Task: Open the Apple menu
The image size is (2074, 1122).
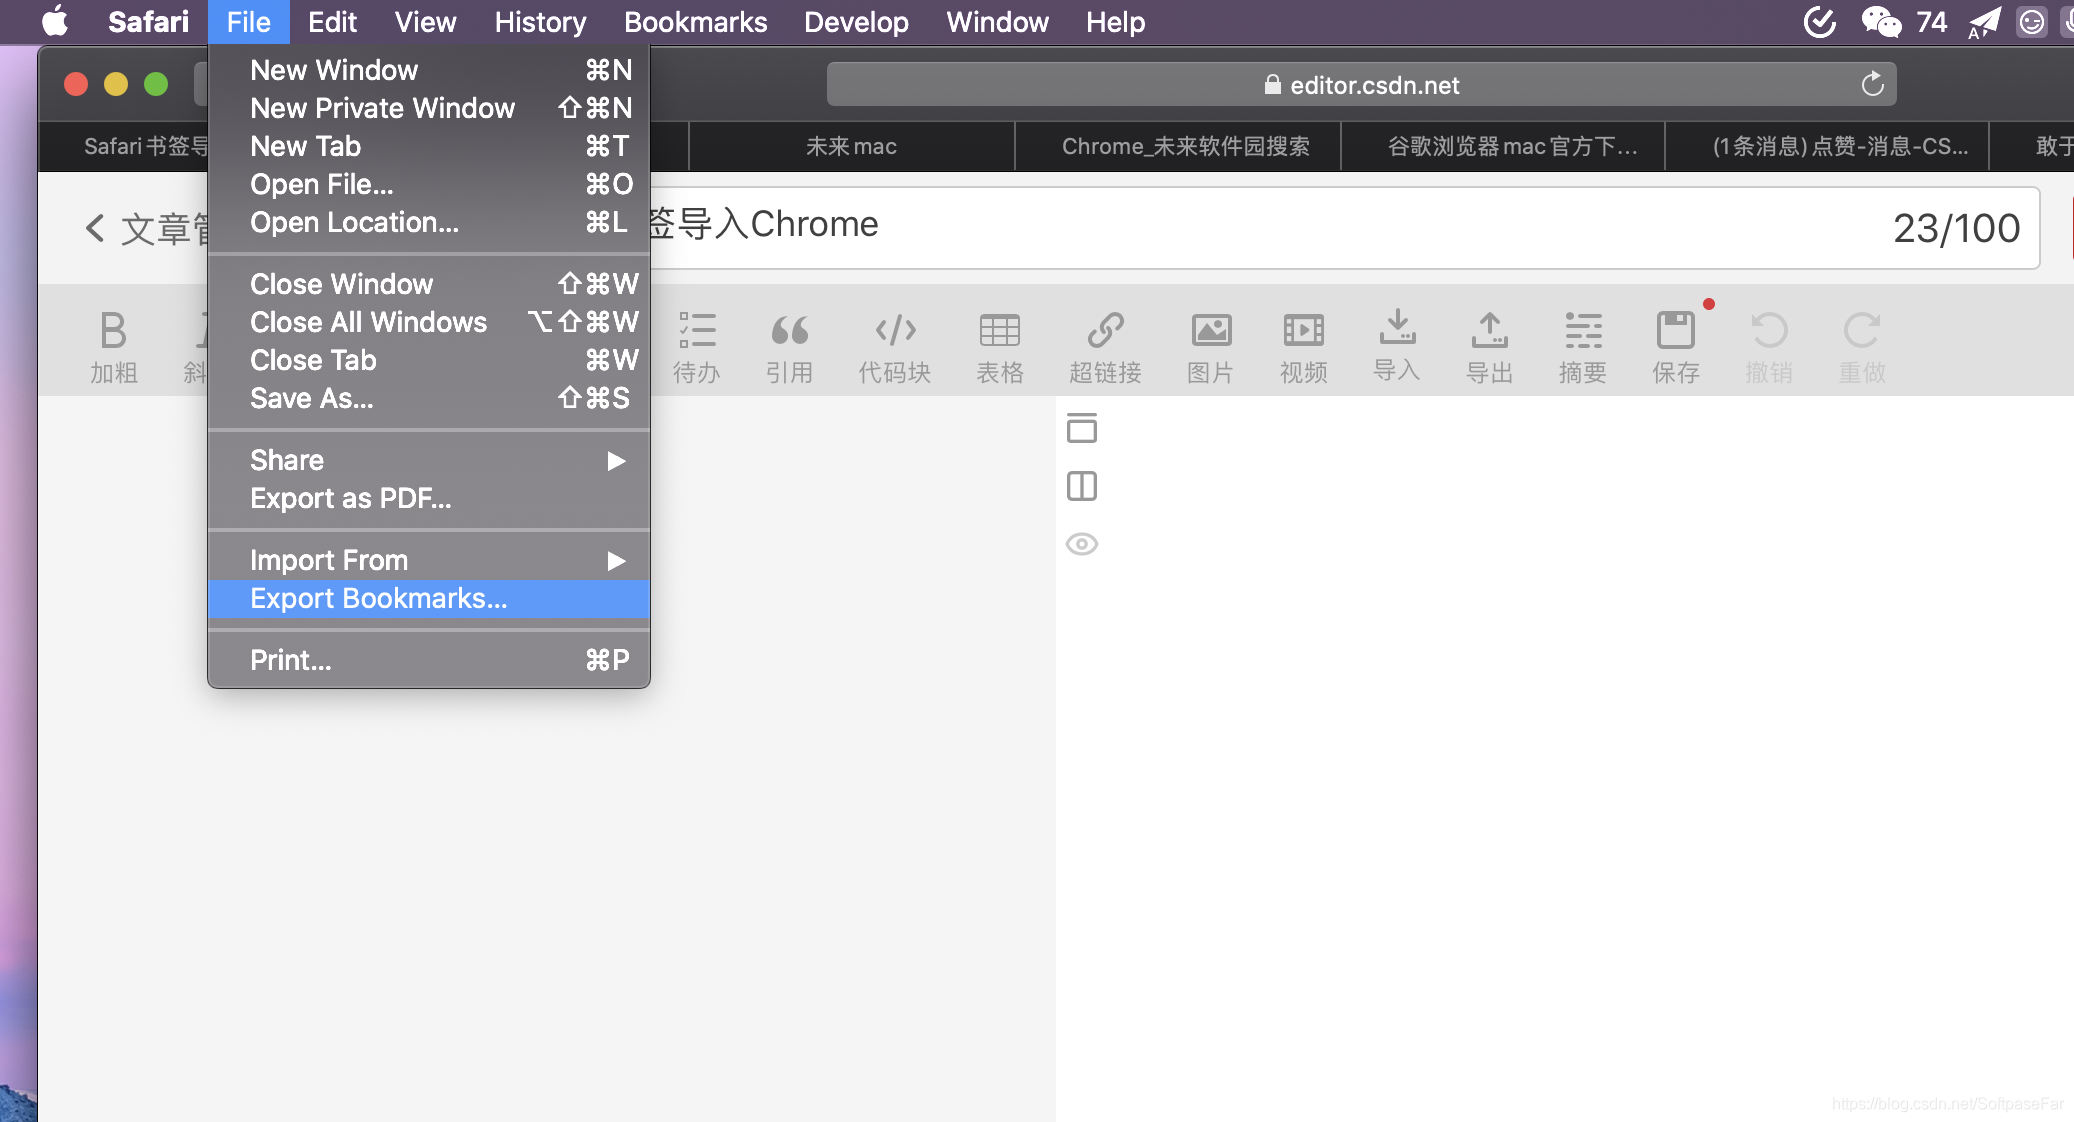Action: (x=56, y=21)
